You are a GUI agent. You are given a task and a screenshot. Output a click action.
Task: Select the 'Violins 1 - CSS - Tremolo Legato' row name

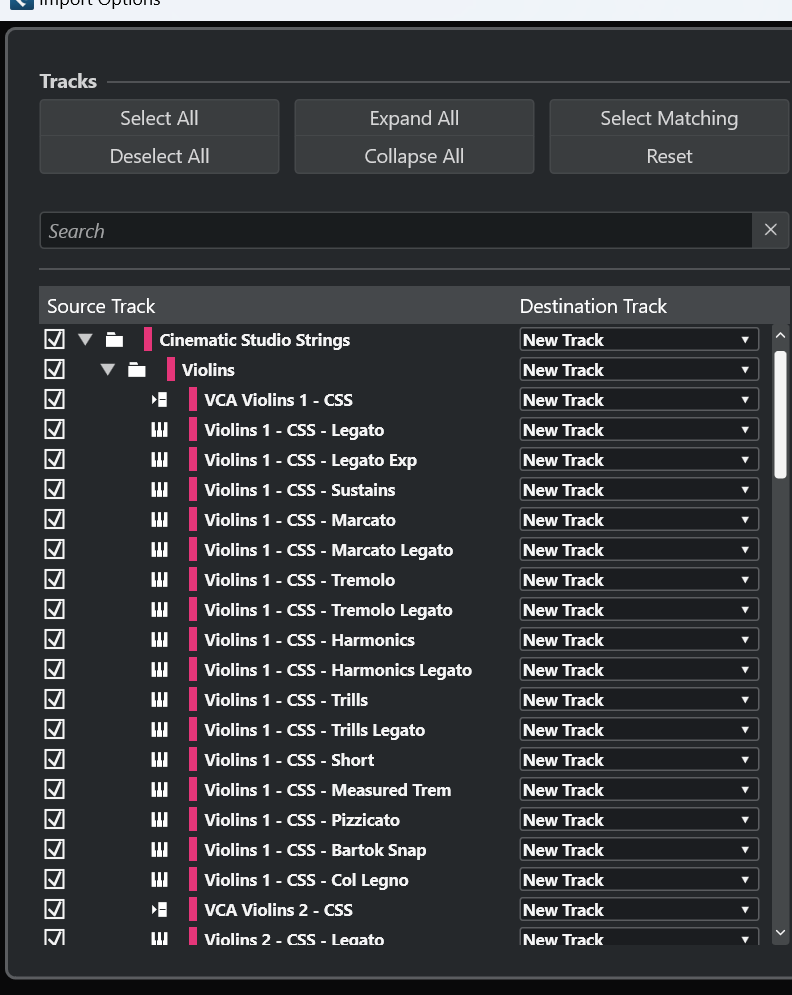(x=328, y=610)
